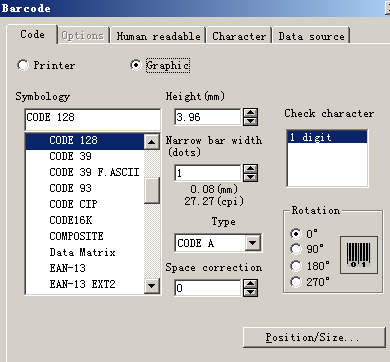Select CODE 128 in symbology list

click(x=85, y=140)
